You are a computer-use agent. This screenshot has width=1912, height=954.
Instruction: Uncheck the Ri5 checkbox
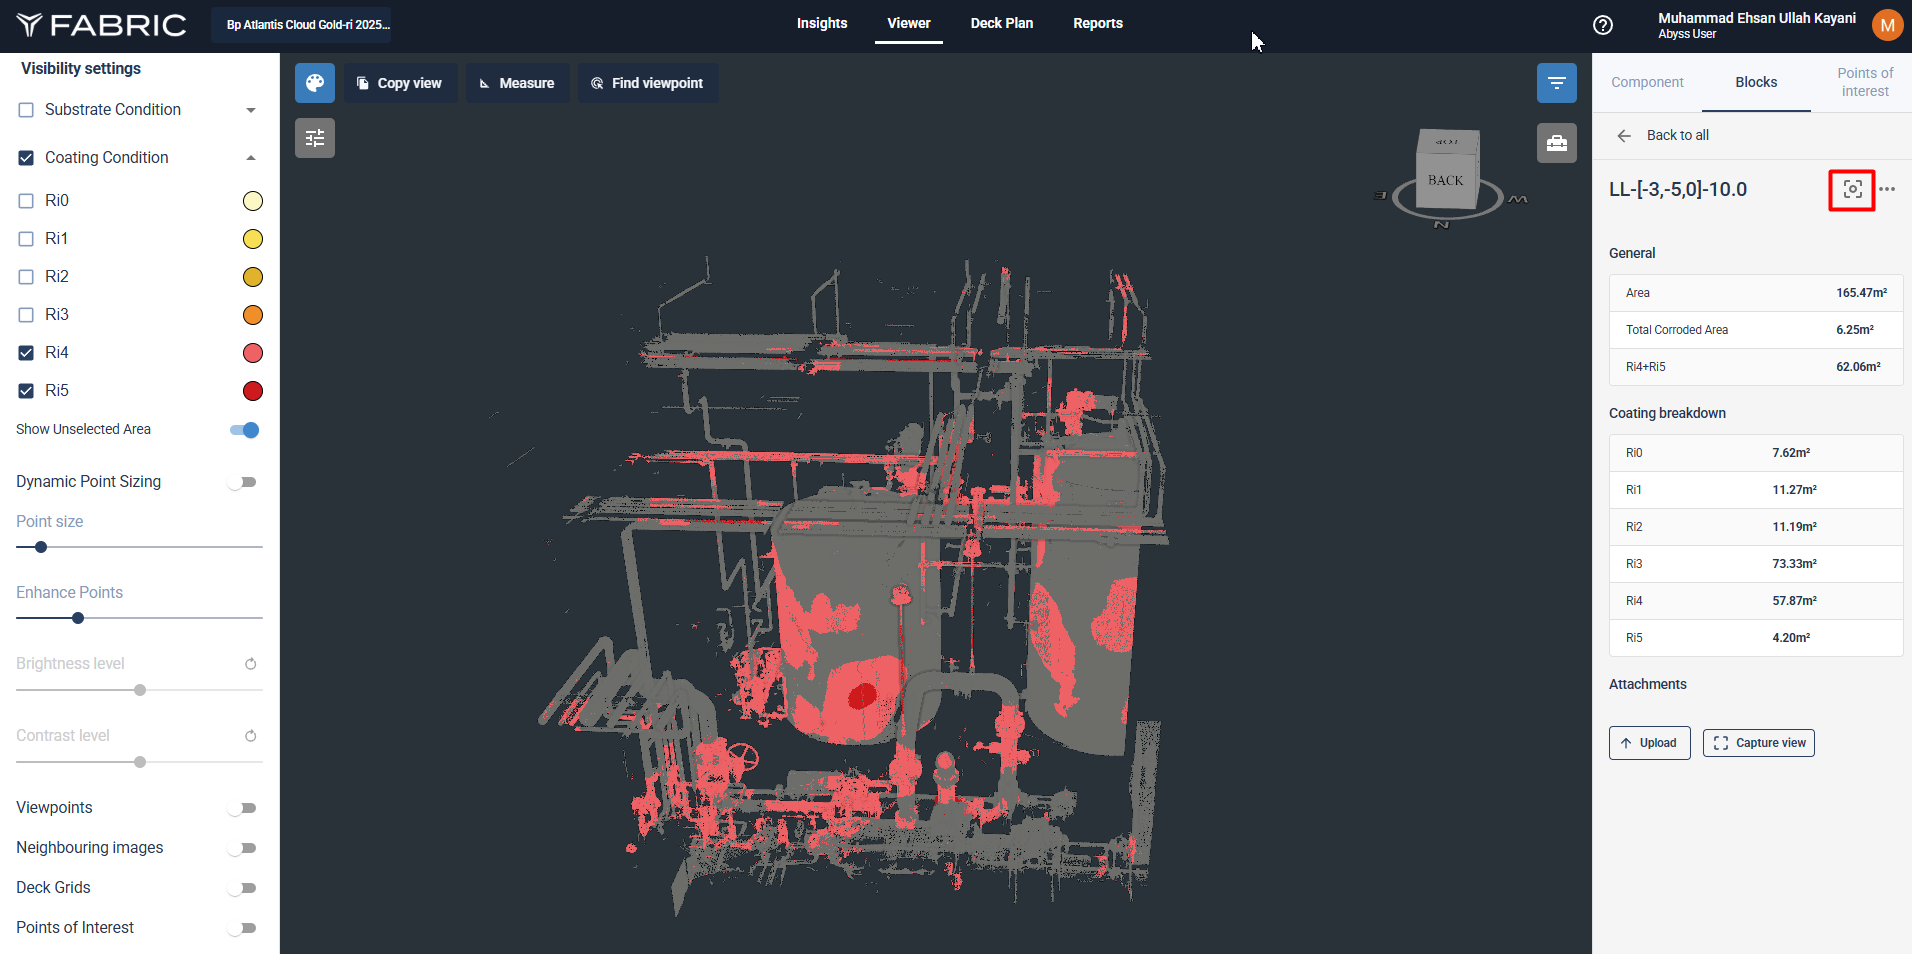[x=26, y=391]
